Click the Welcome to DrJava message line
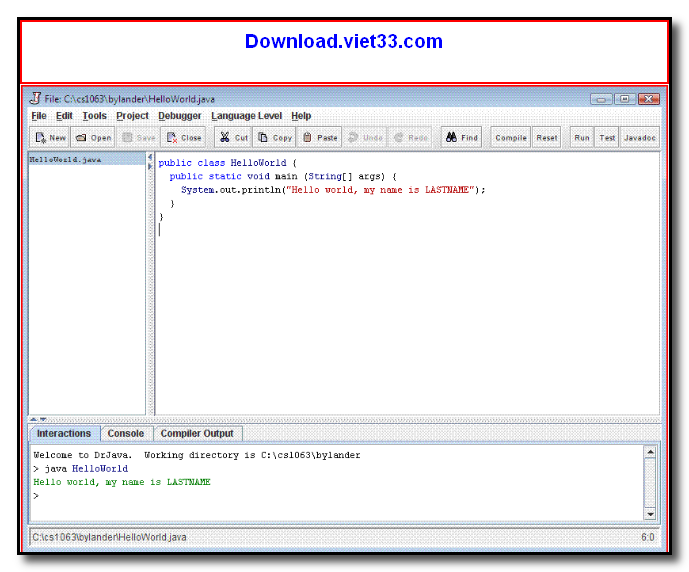The height and width of the screenshot is (572, 689). [197, 455]
